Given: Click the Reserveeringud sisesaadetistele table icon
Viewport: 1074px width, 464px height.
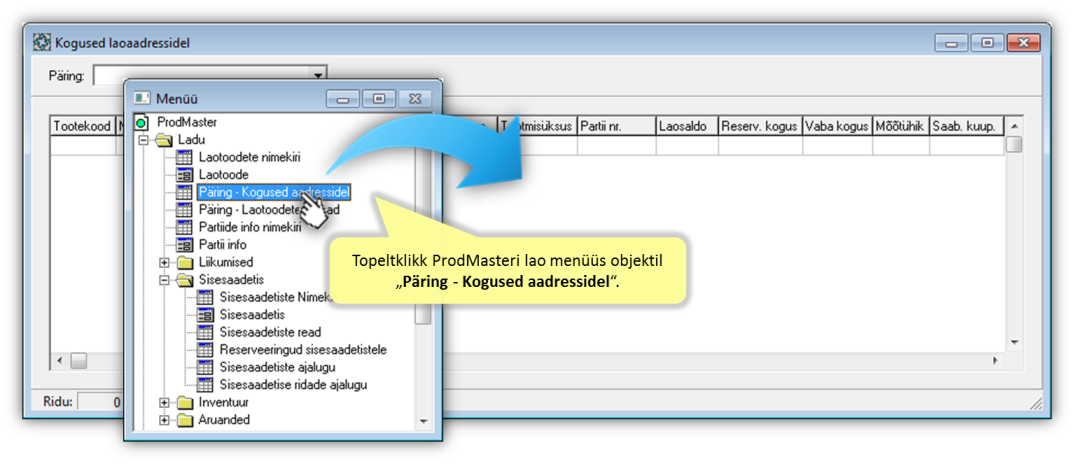Looking at the screenshot, I should click(x=205, y=350).
